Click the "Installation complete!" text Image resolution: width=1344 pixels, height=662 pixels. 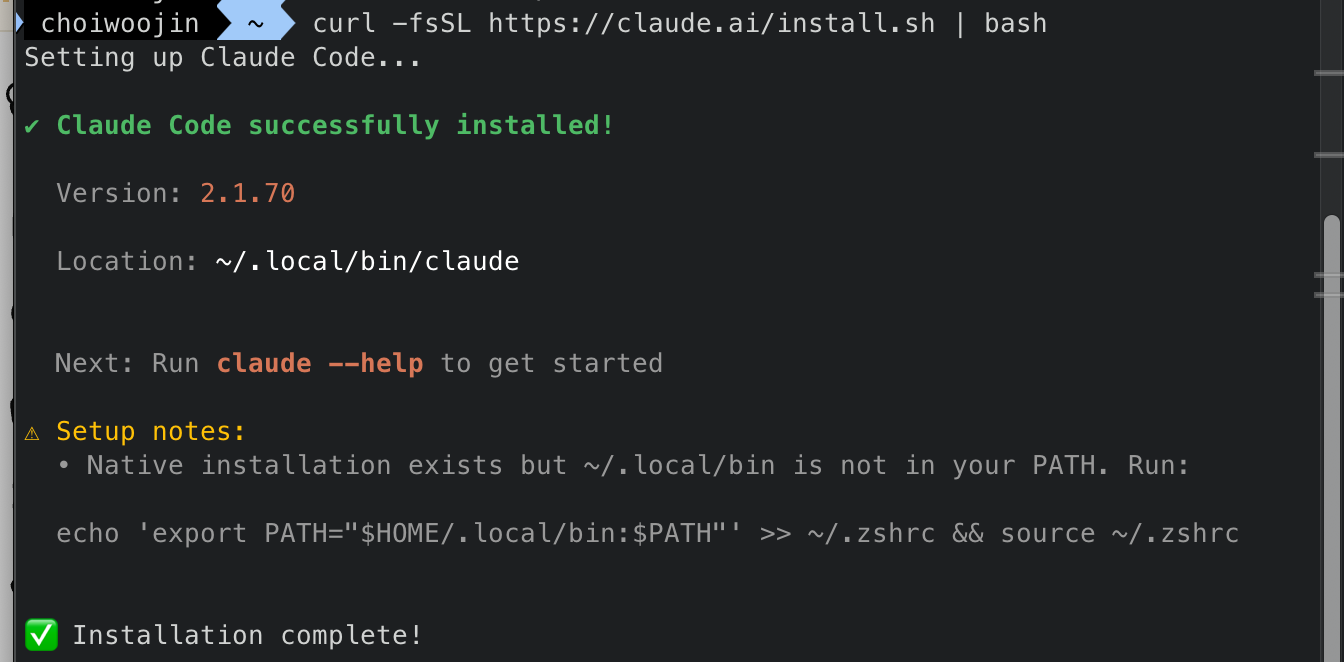coord(248,635)
